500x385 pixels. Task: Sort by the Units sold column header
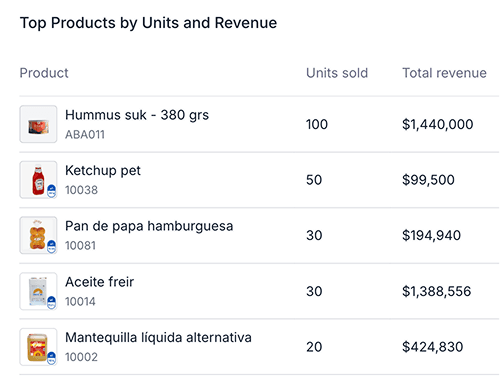[x=337, y=73]
